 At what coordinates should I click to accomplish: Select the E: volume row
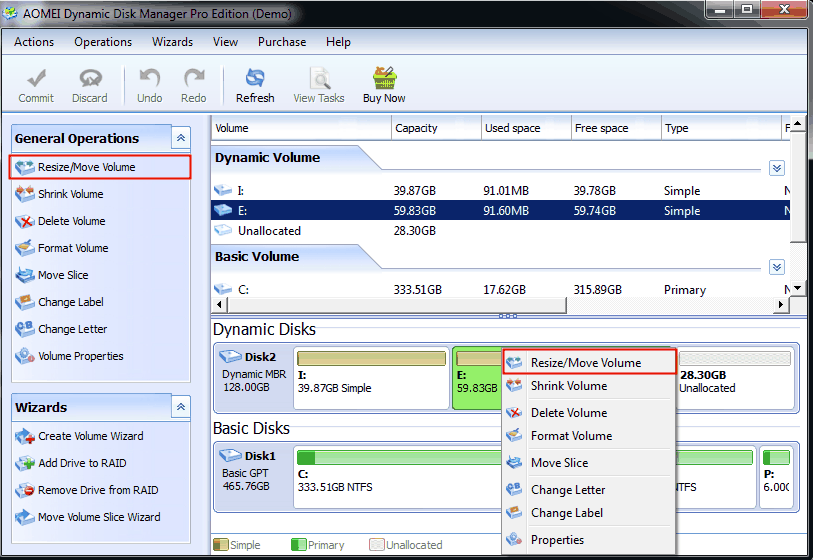tap(500, 211)
